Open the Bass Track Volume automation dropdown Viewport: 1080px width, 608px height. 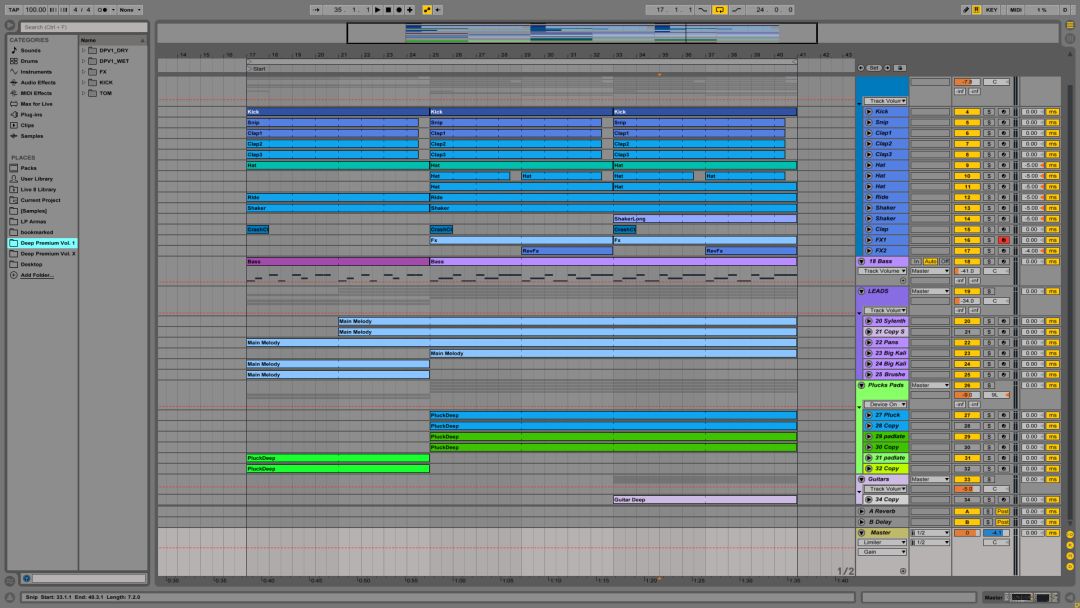click(x=882, y=271)
